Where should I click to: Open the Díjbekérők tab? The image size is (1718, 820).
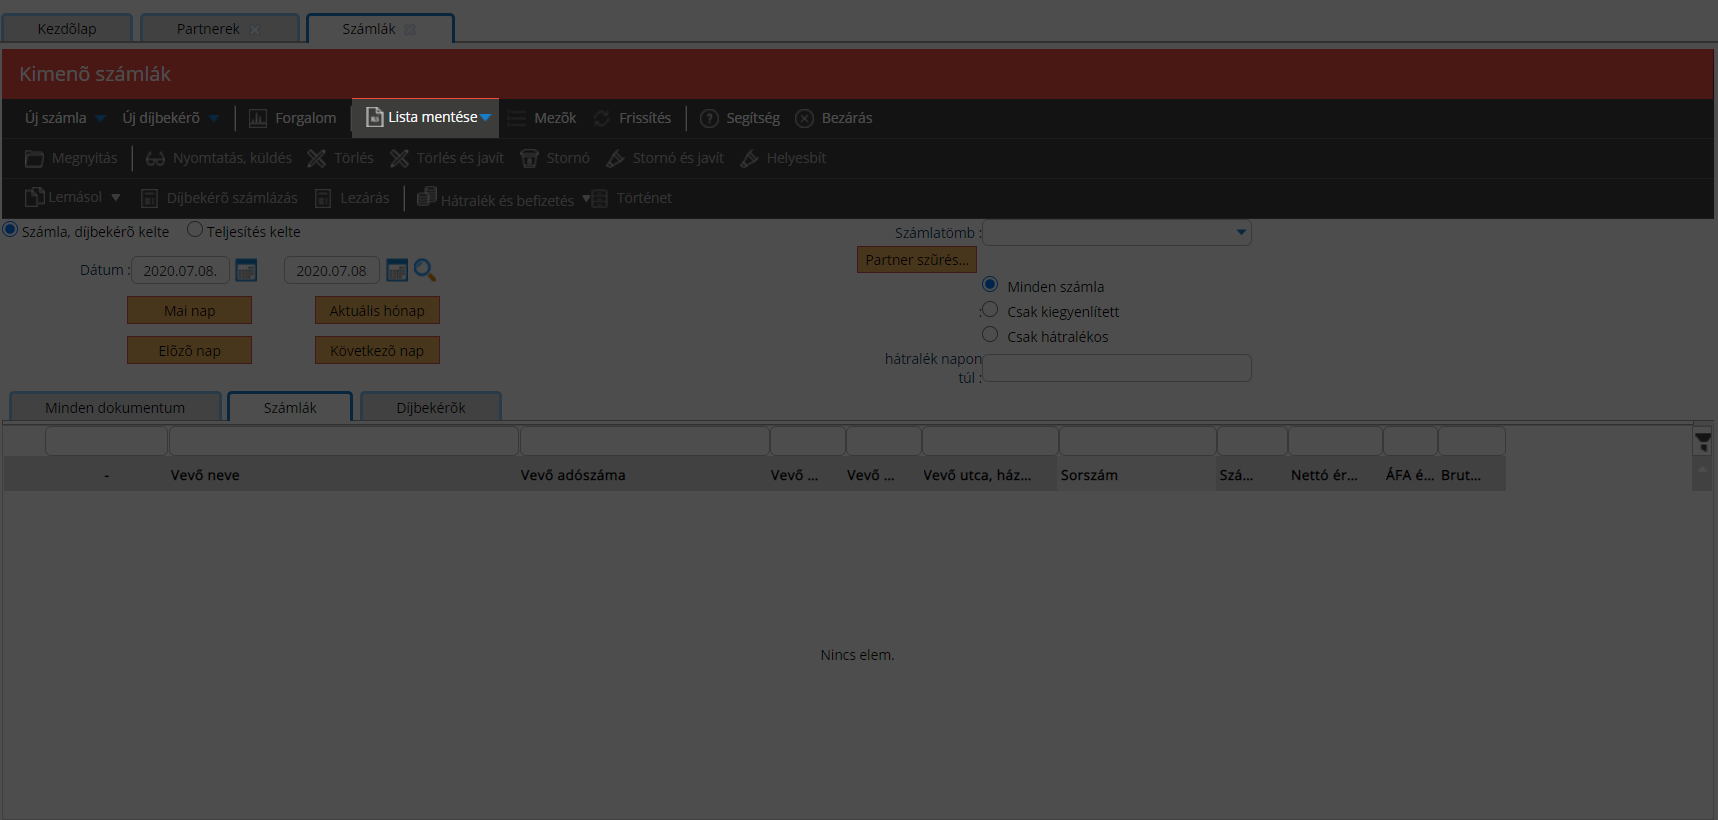click(431, 407)
